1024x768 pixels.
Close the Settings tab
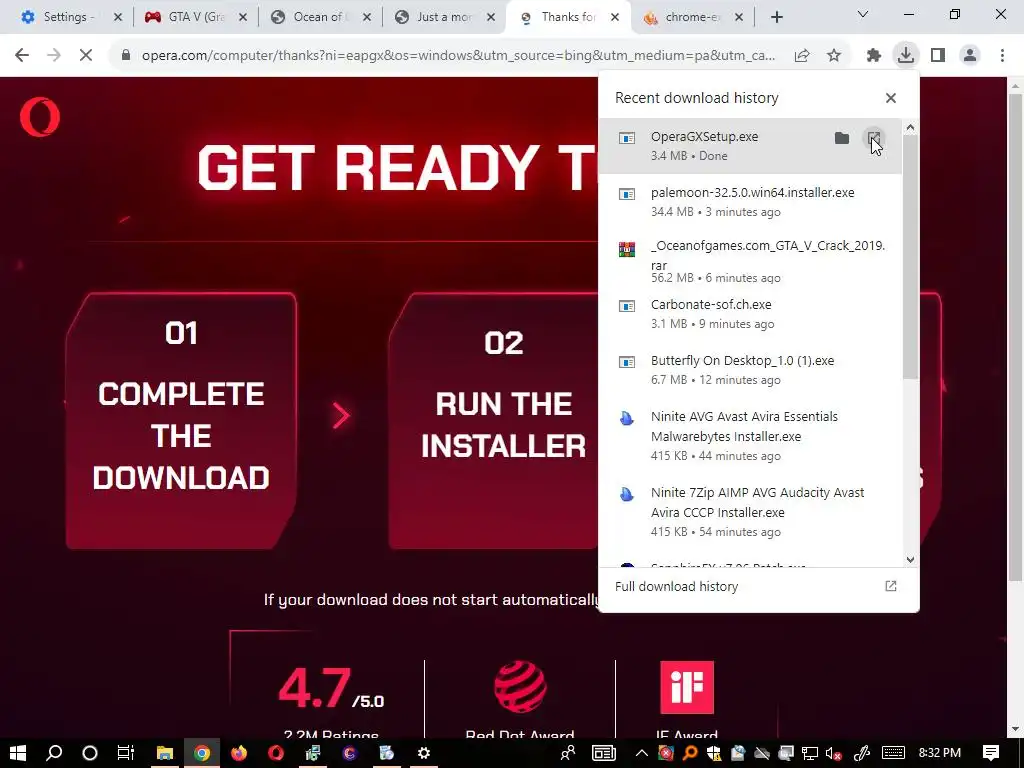click(x=118, y=18)
